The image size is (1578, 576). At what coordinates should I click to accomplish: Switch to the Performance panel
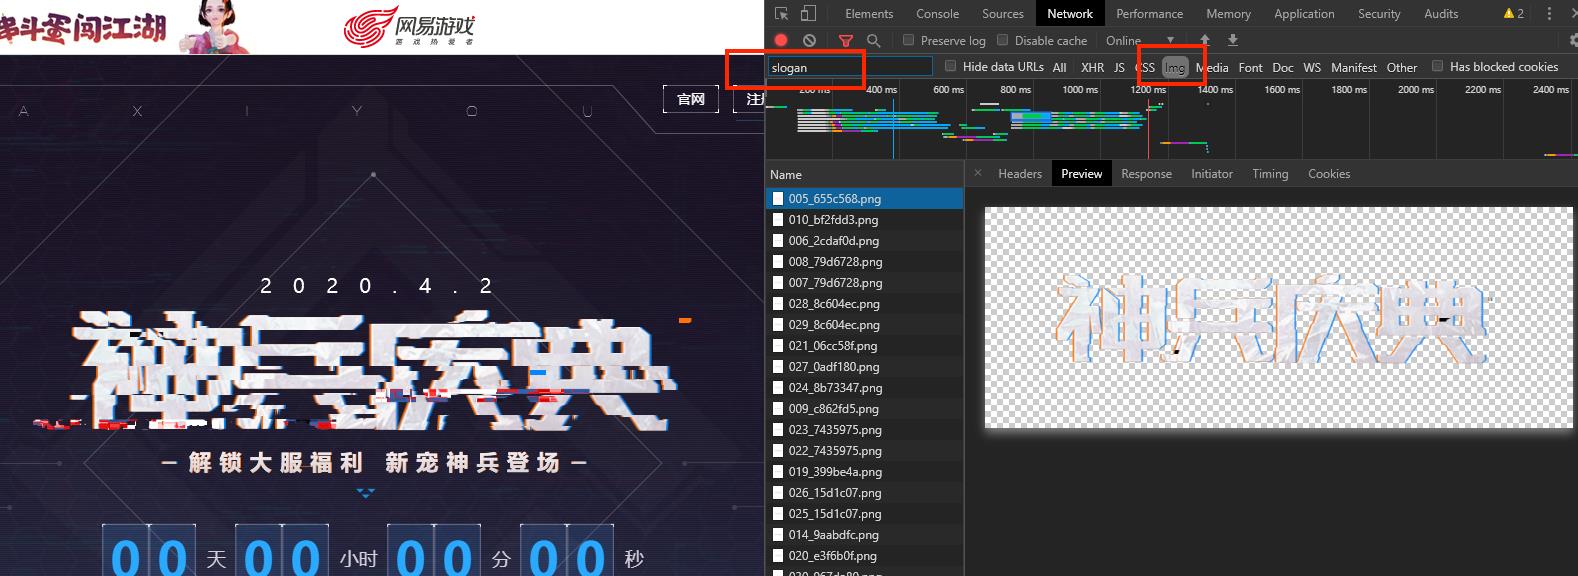click(1149, 14)
